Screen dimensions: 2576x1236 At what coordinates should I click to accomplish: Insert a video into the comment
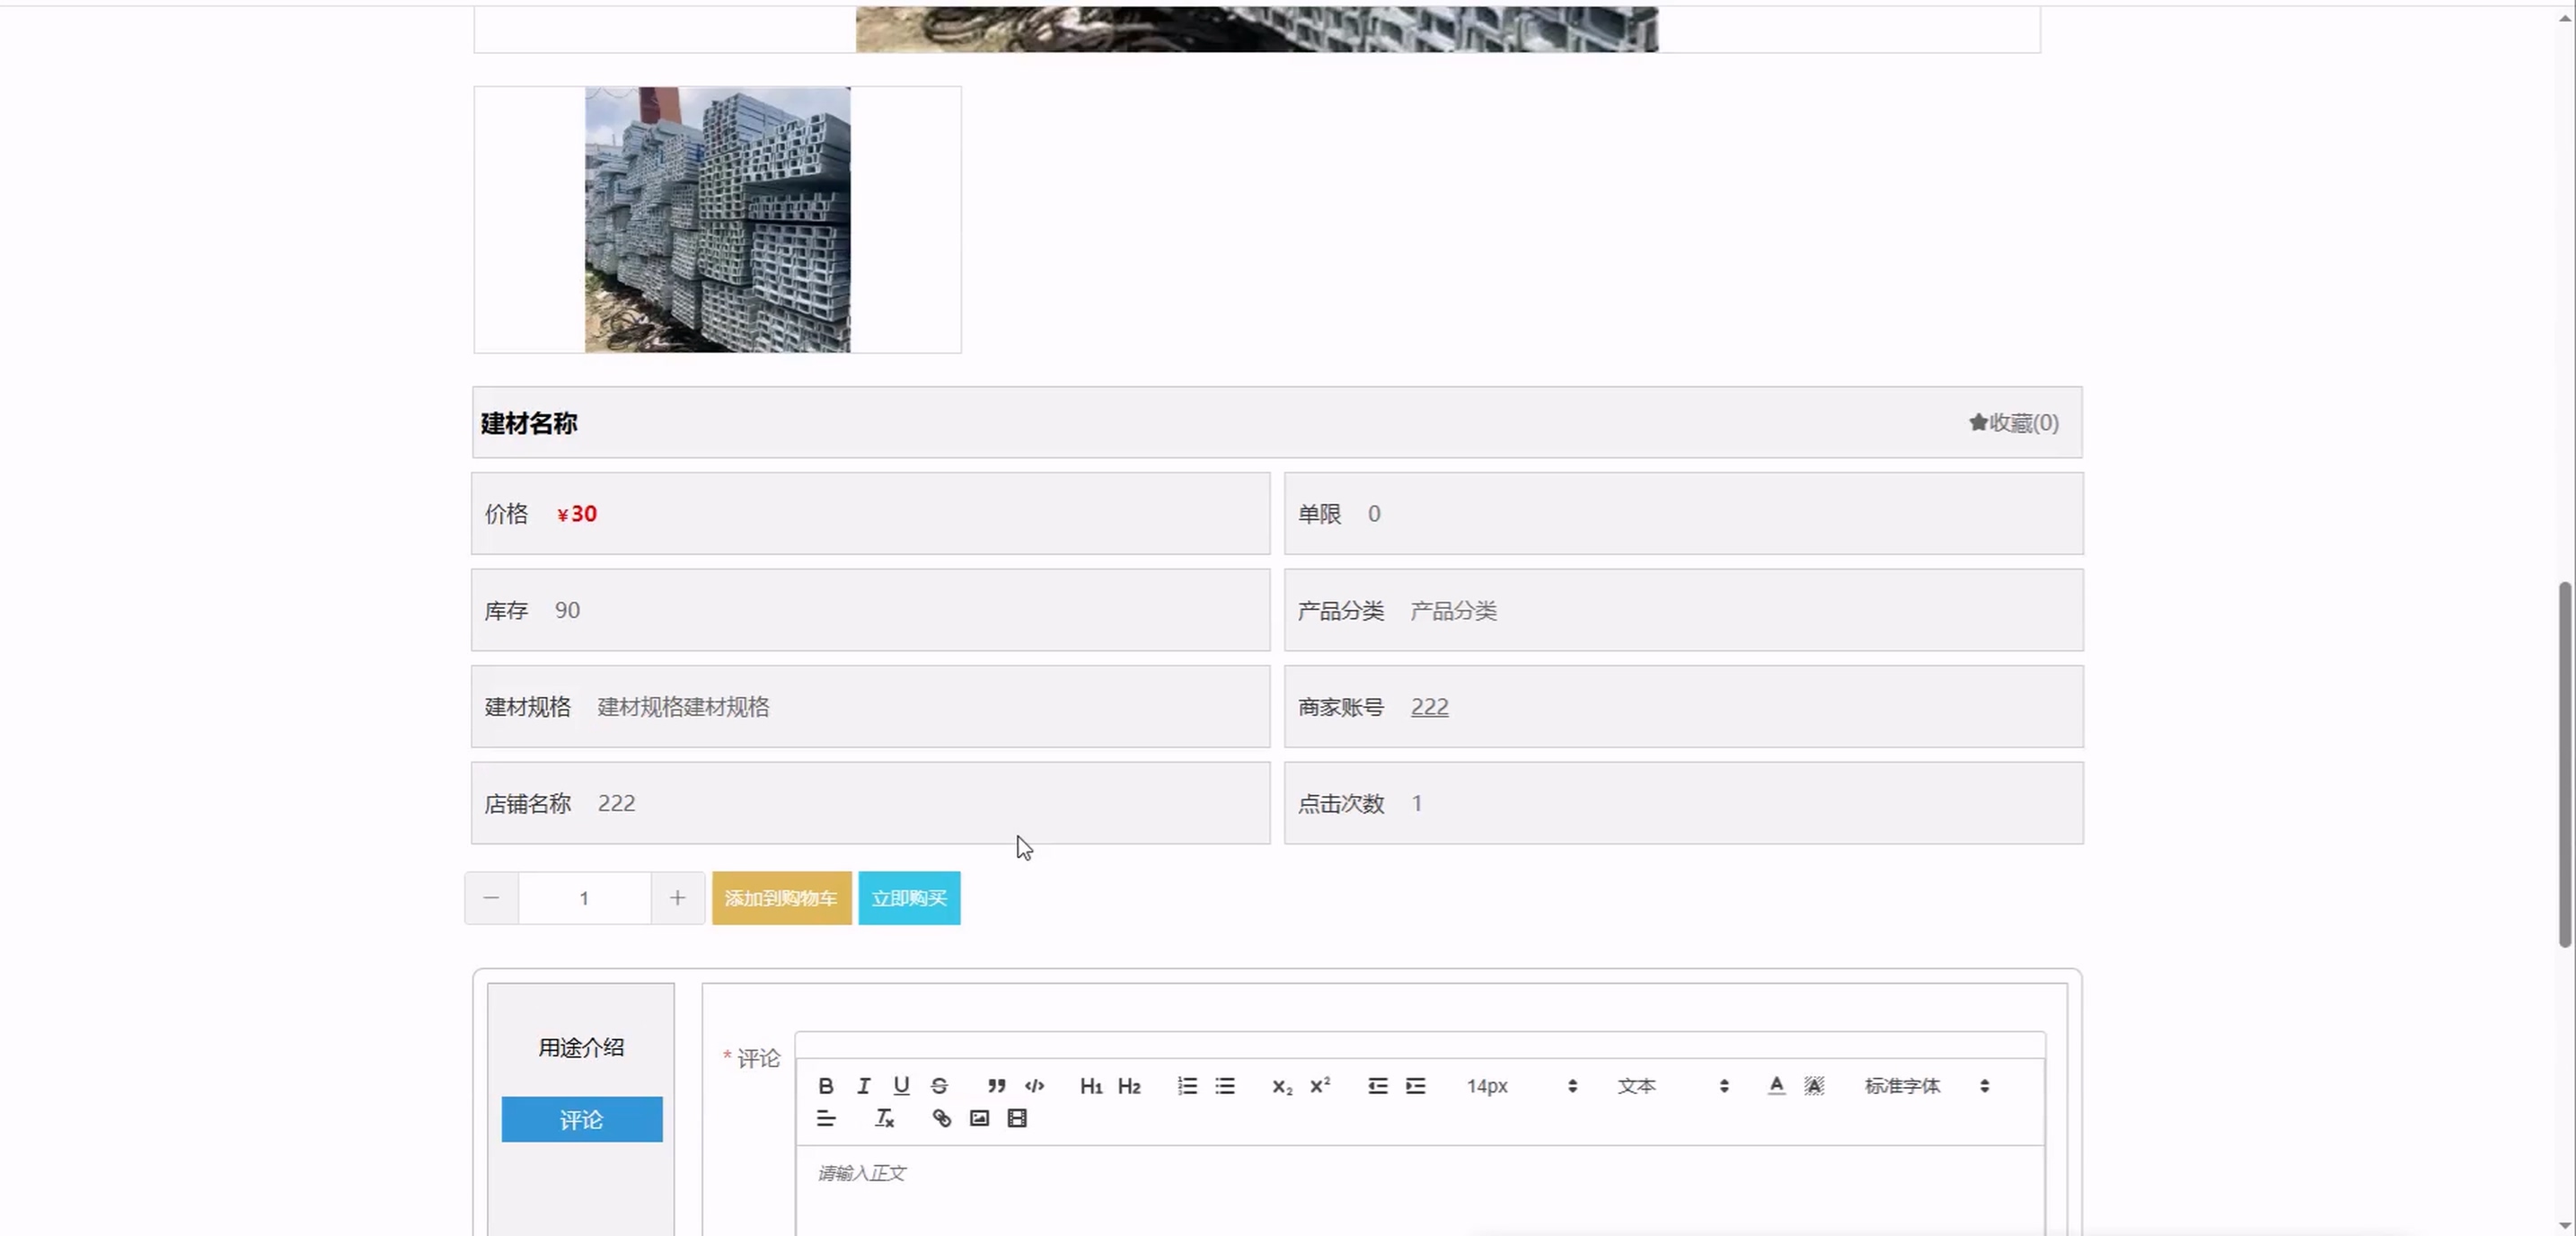[1017, 1118]
